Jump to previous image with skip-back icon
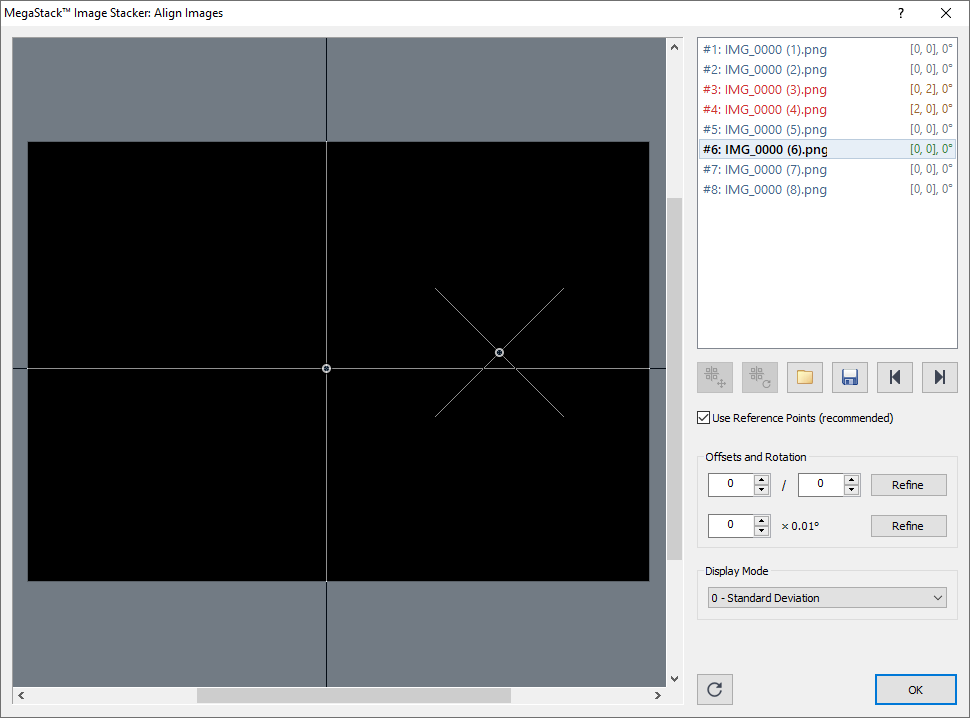This screenshot has width=970, height=718. [895, 377]
